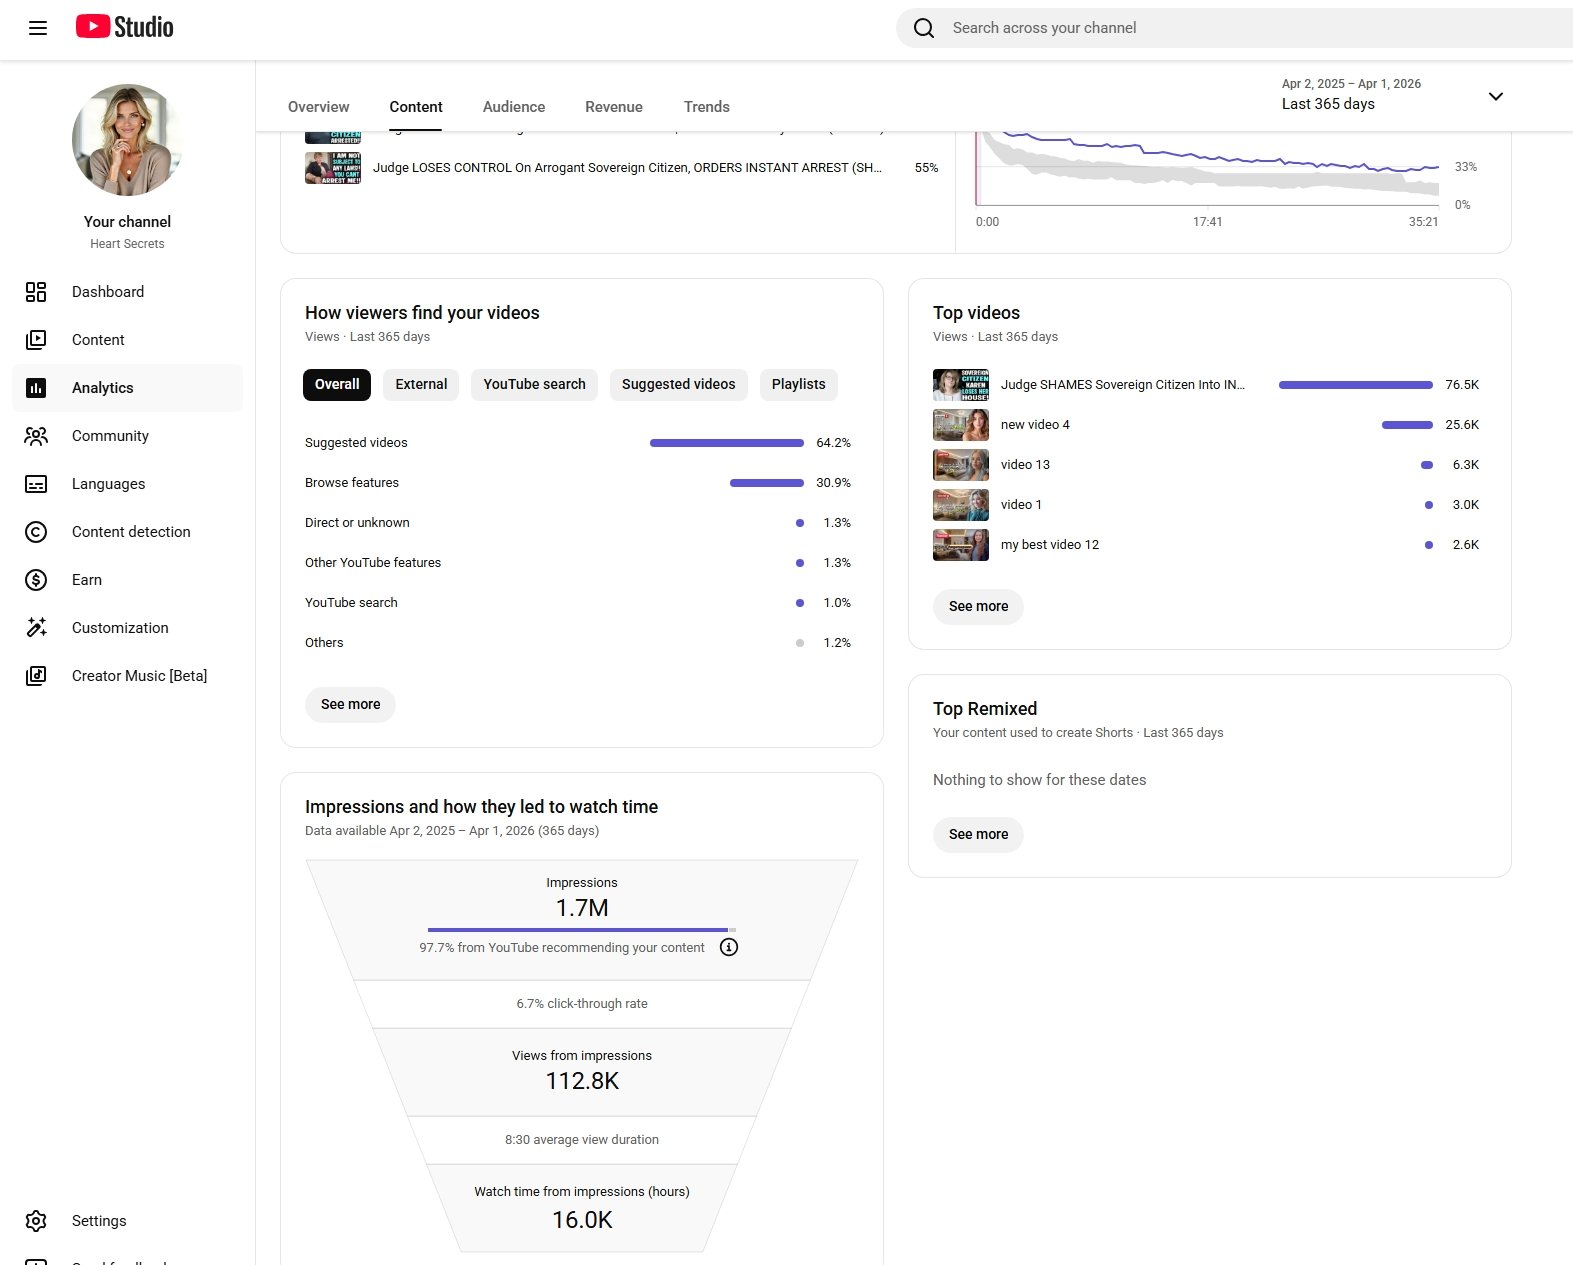The height and width of the screenshot is (1265, 1573).
Task: Open the Judge SHAMES Sovereign Citizen video thumbnail
Action: click(x=960, y=385)
